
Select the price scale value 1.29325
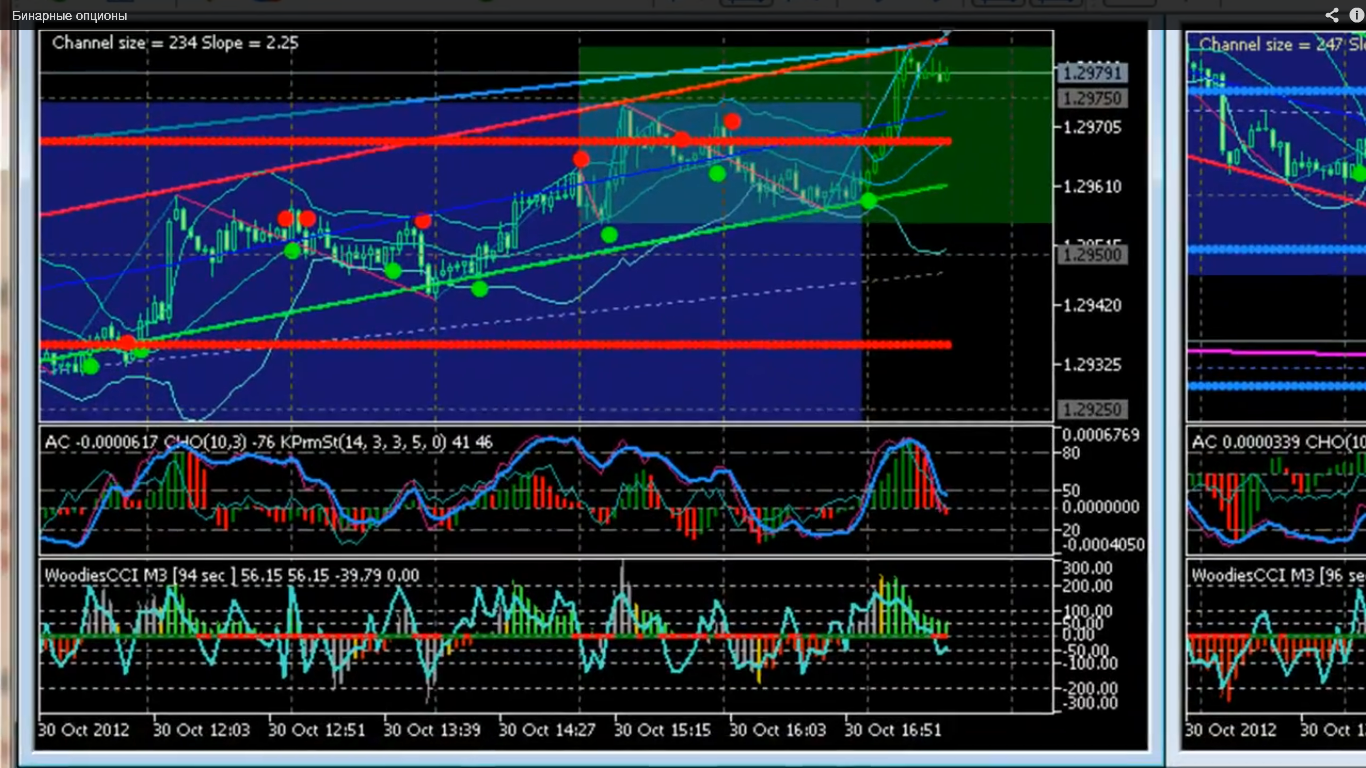[1093, 364]
